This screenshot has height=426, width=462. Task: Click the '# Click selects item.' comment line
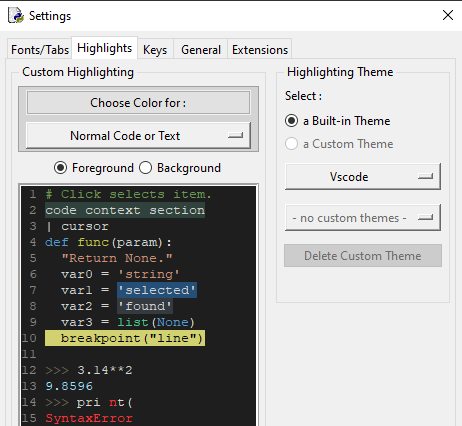point(128,194)
